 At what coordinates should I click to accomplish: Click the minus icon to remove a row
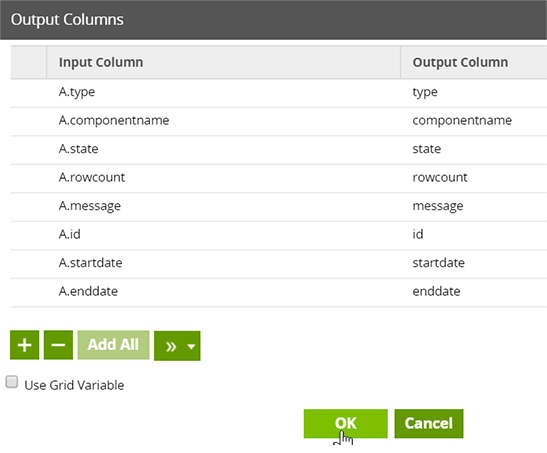(x=58, y=345)
